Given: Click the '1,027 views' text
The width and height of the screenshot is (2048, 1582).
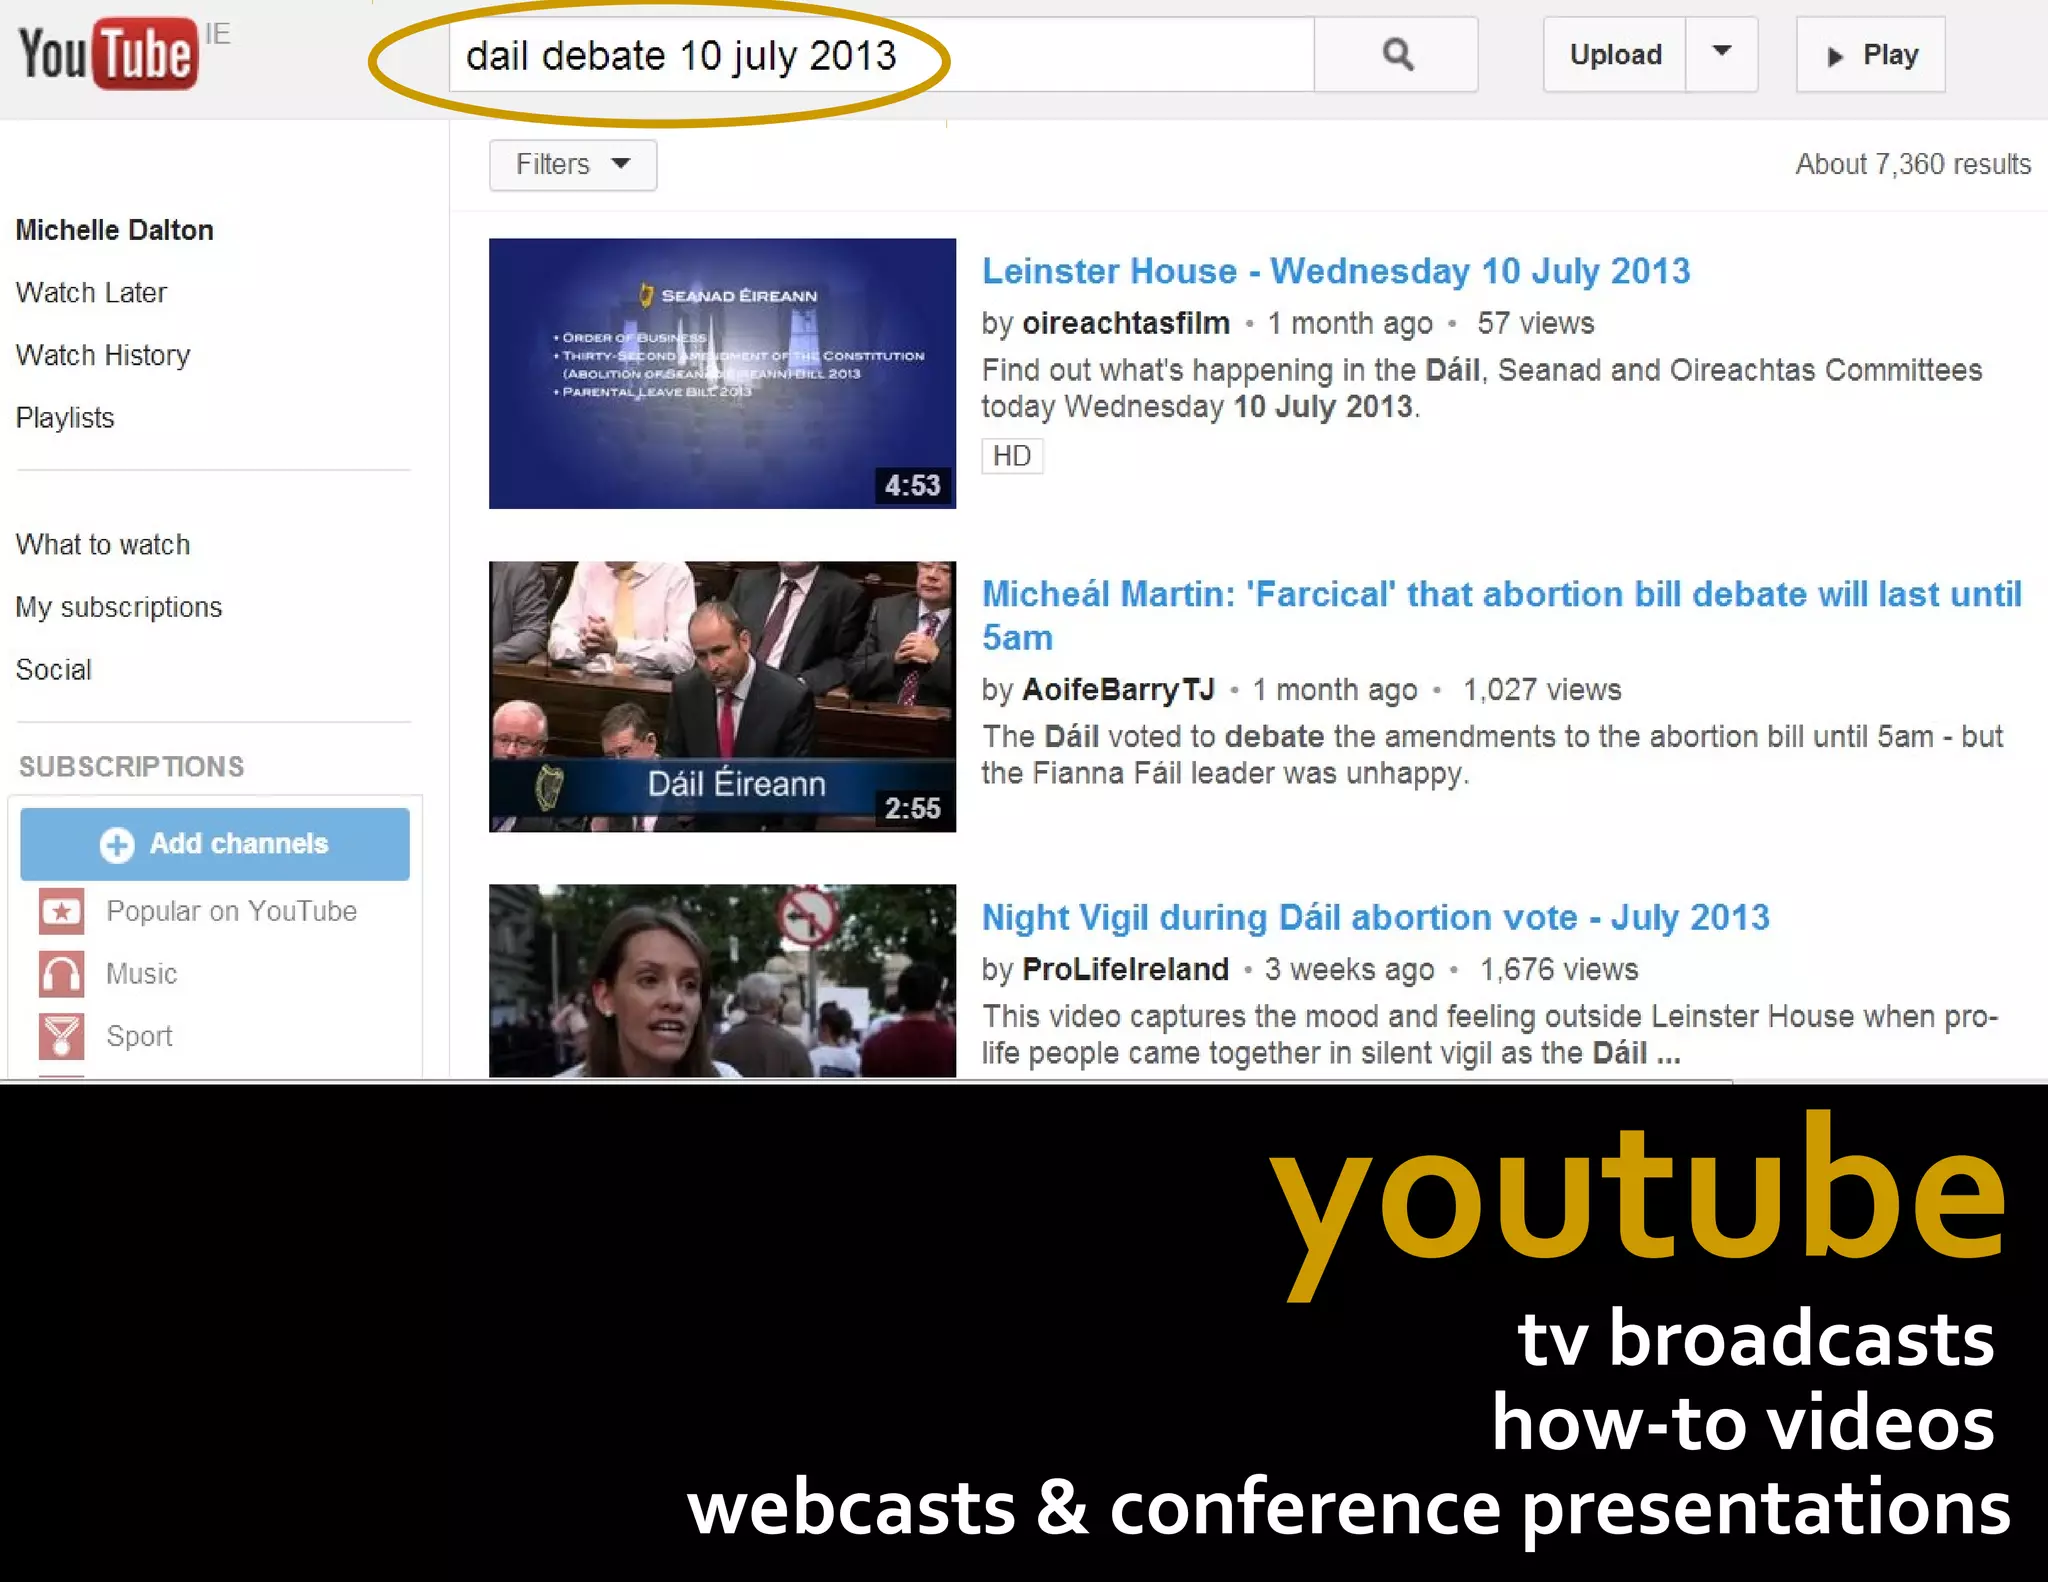Looking at the screenshot, I should click(x=1541, y=689).
